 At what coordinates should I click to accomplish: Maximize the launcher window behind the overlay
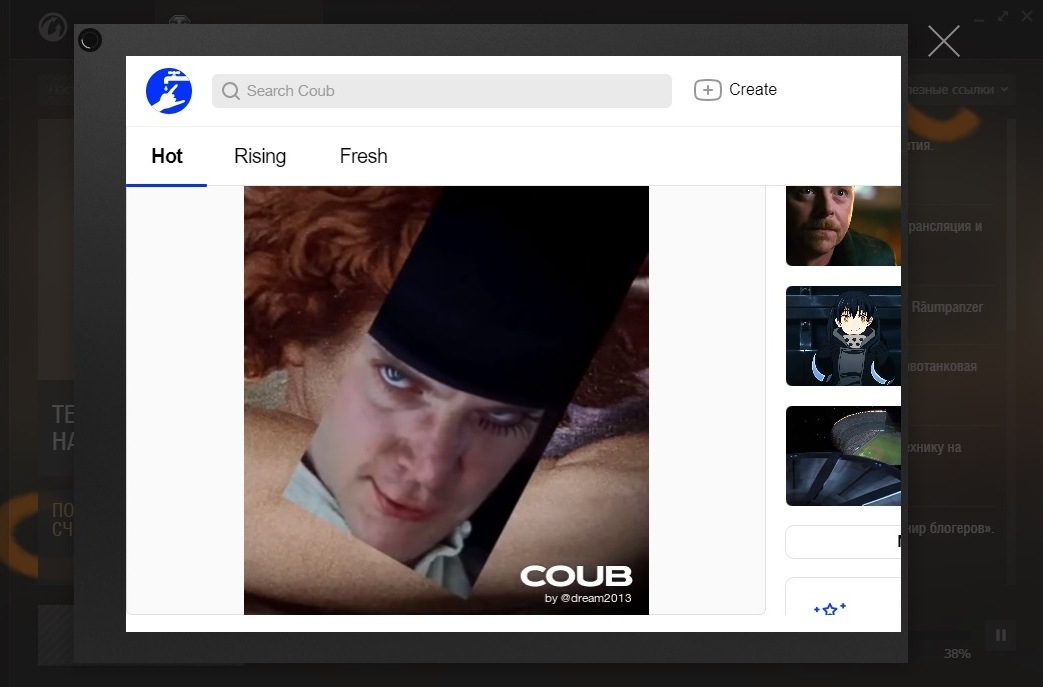(1002, 17)
